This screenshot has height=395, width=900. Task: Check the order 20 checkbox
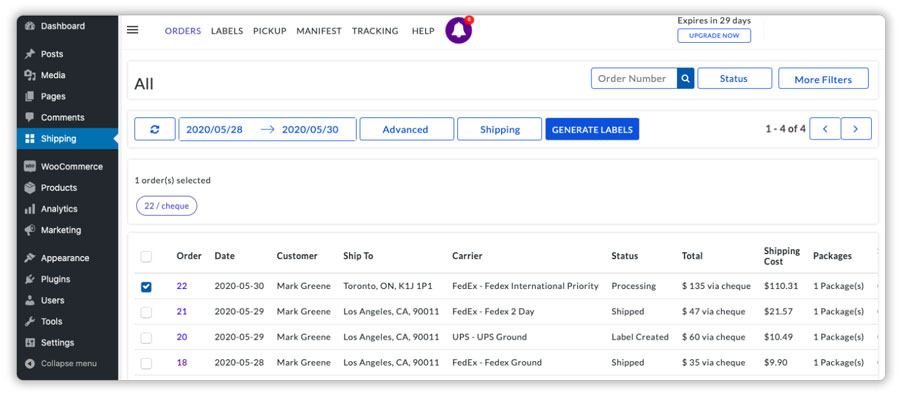tap(146, 338)
